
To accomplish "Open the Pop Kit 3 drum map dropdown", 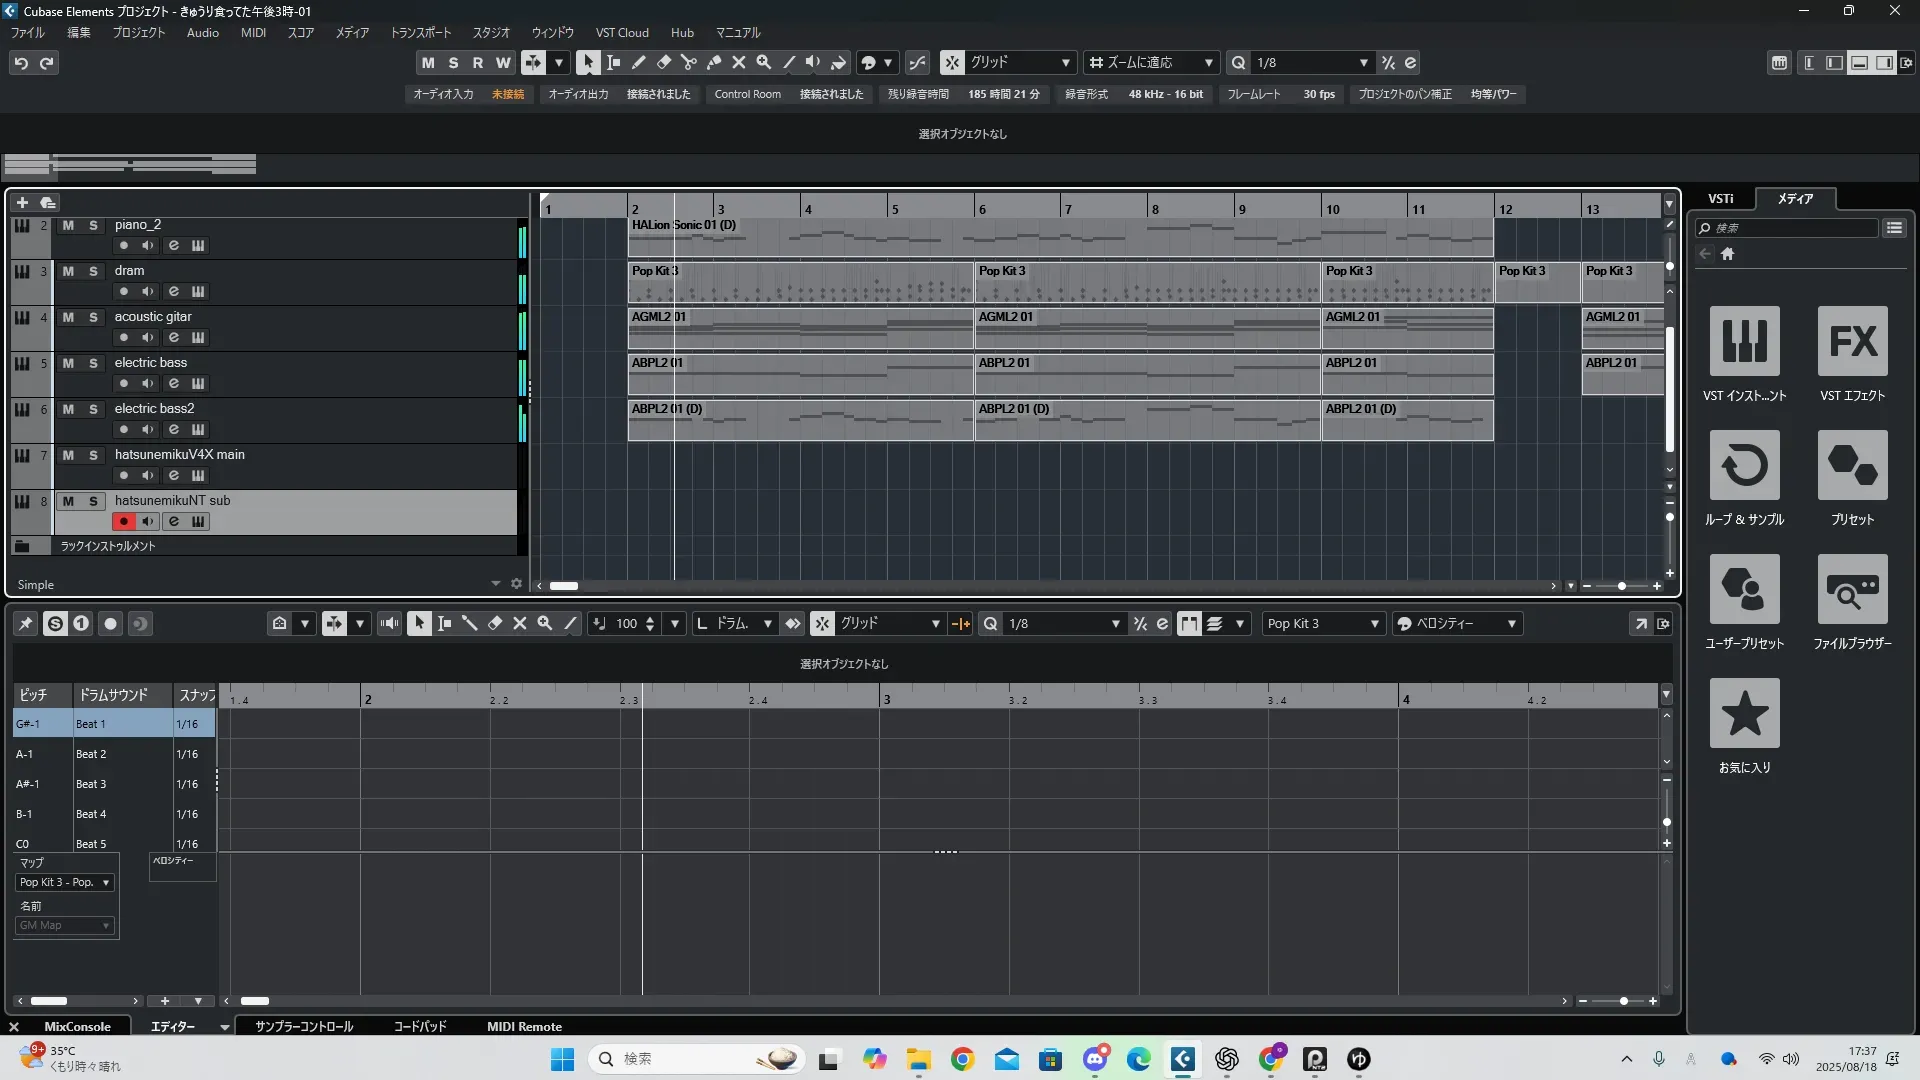I will tap(1322, 623).
